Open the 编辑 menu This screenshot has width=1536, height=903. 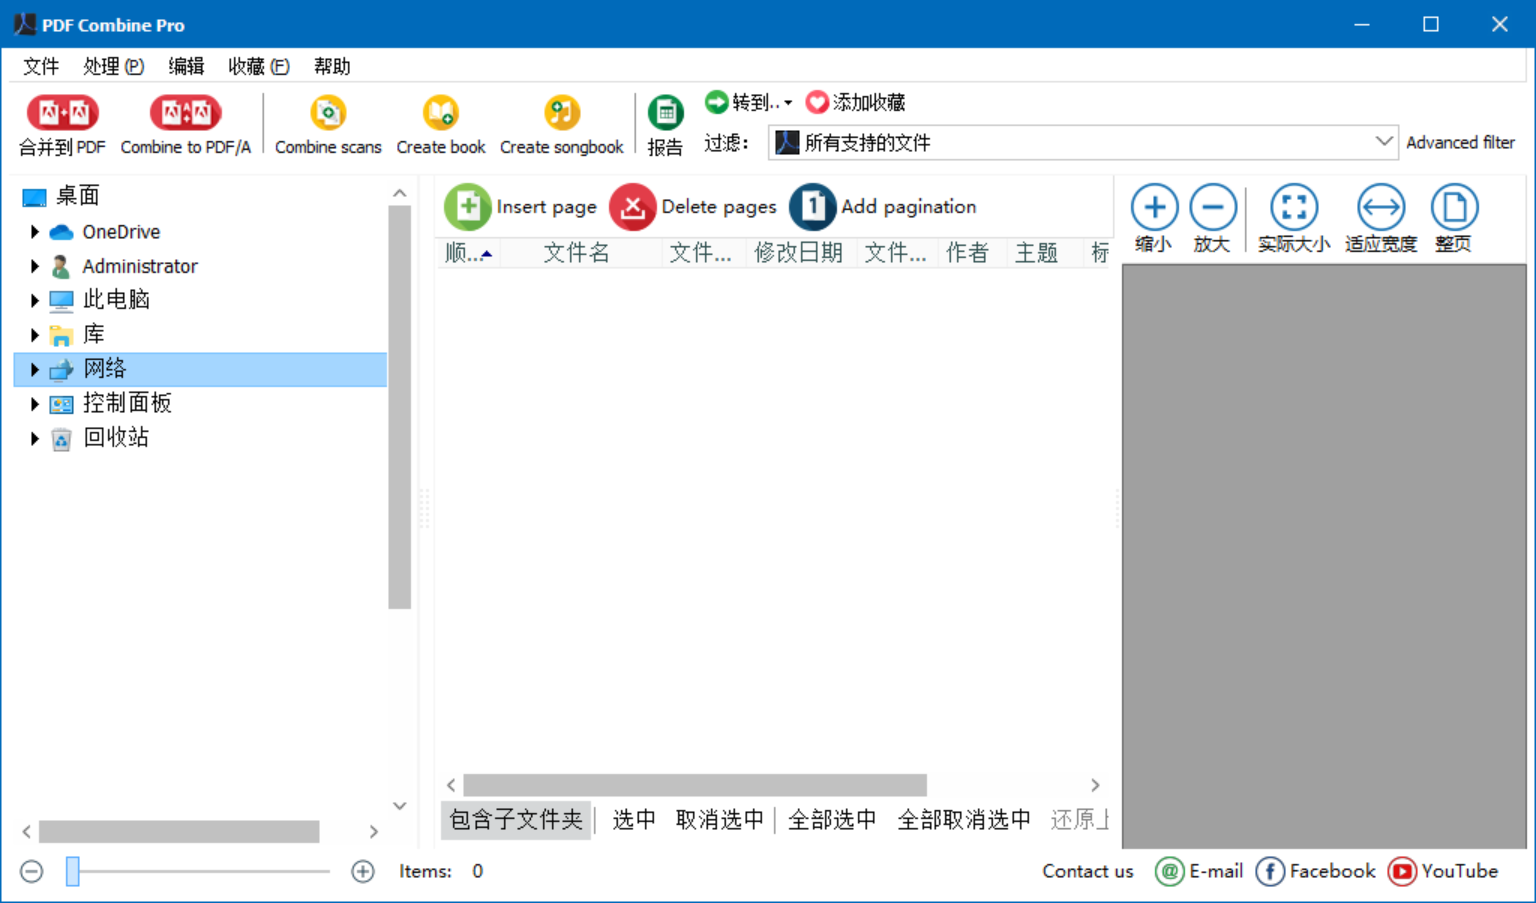point(186,66)
